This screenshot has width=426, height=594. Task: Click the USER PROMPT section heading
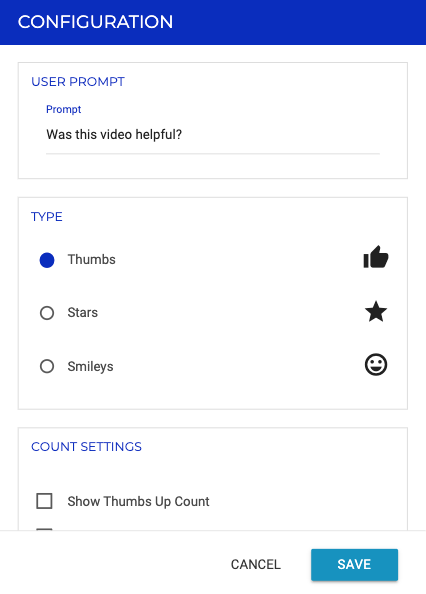(x=78, y=82)
